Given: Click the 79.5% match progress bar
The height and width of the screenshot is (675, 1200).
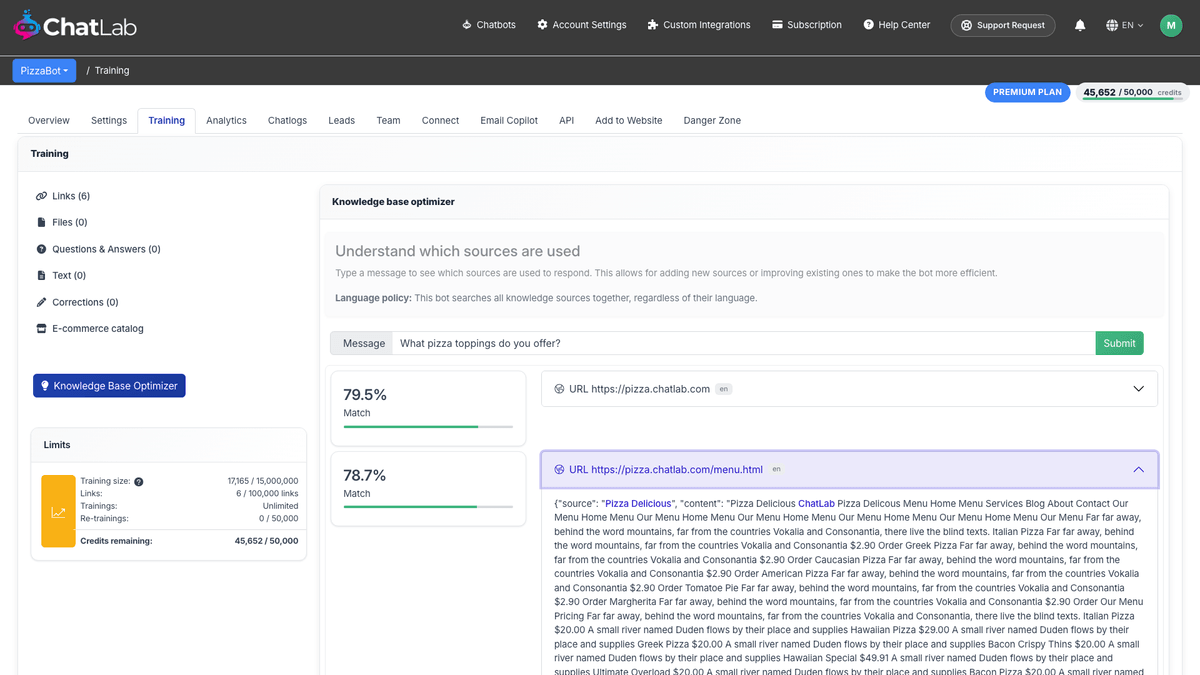Looking at the screenshot, I should 428,427.
